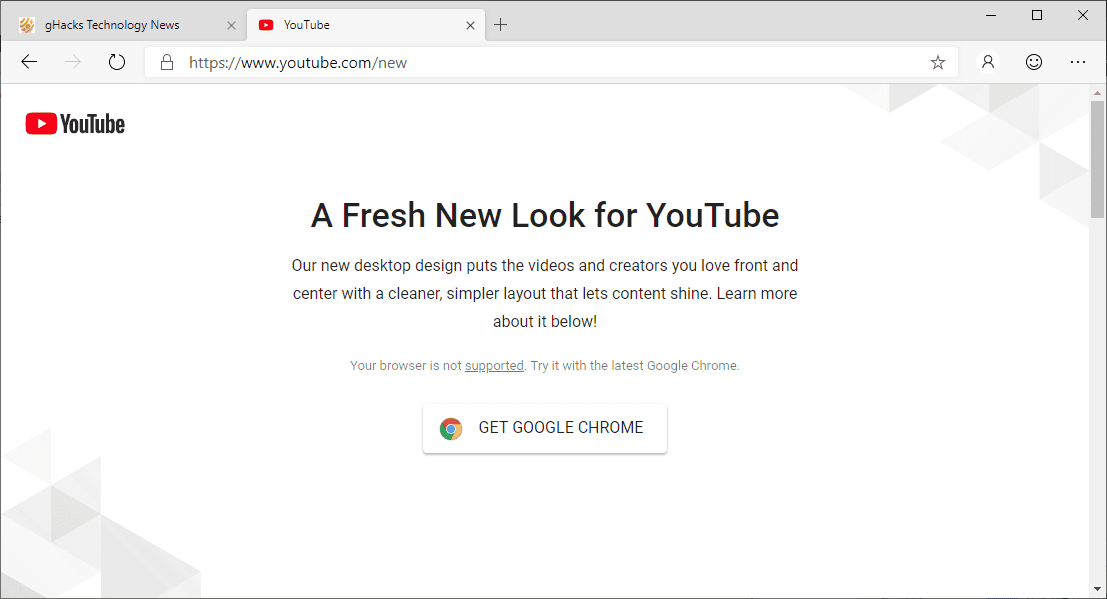This screenshot has height=599, width=1107.
Task: Click the scrollbar down arrow
Action: click(1097, 588)
